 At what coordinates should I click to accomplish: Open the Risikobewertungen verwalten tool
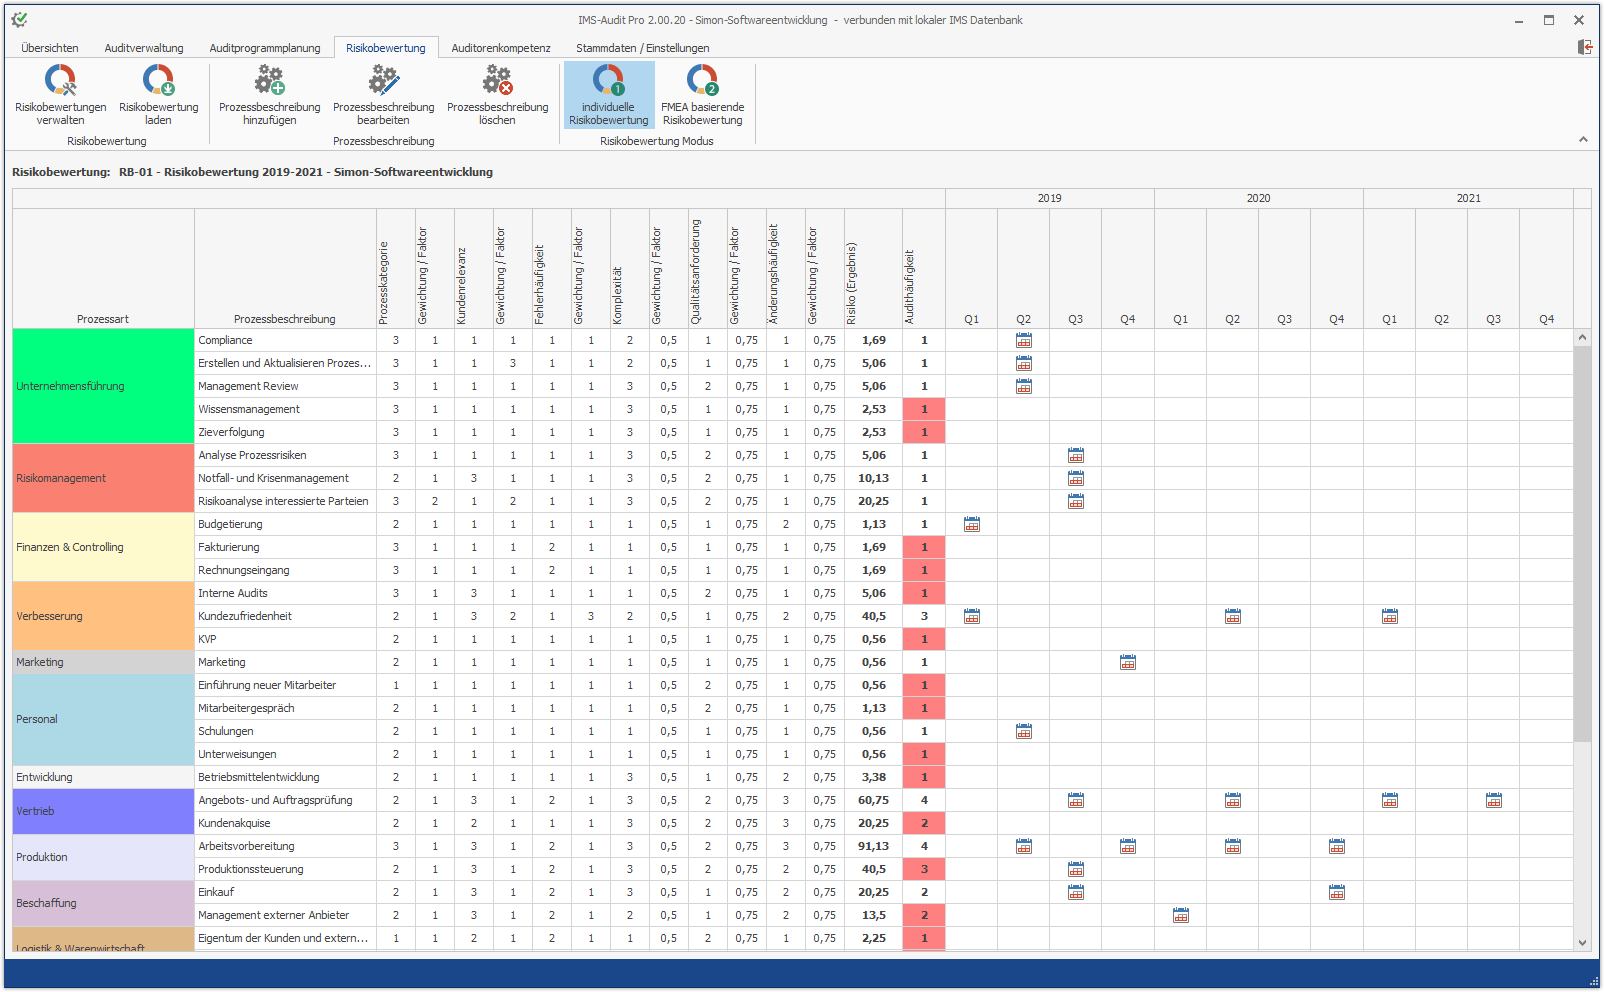pyautogui.click(x=61, y=95)
